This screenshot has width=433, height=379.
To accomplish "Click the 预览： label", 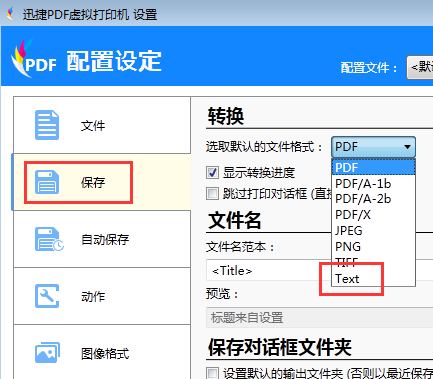I will [x=223, y=294].
